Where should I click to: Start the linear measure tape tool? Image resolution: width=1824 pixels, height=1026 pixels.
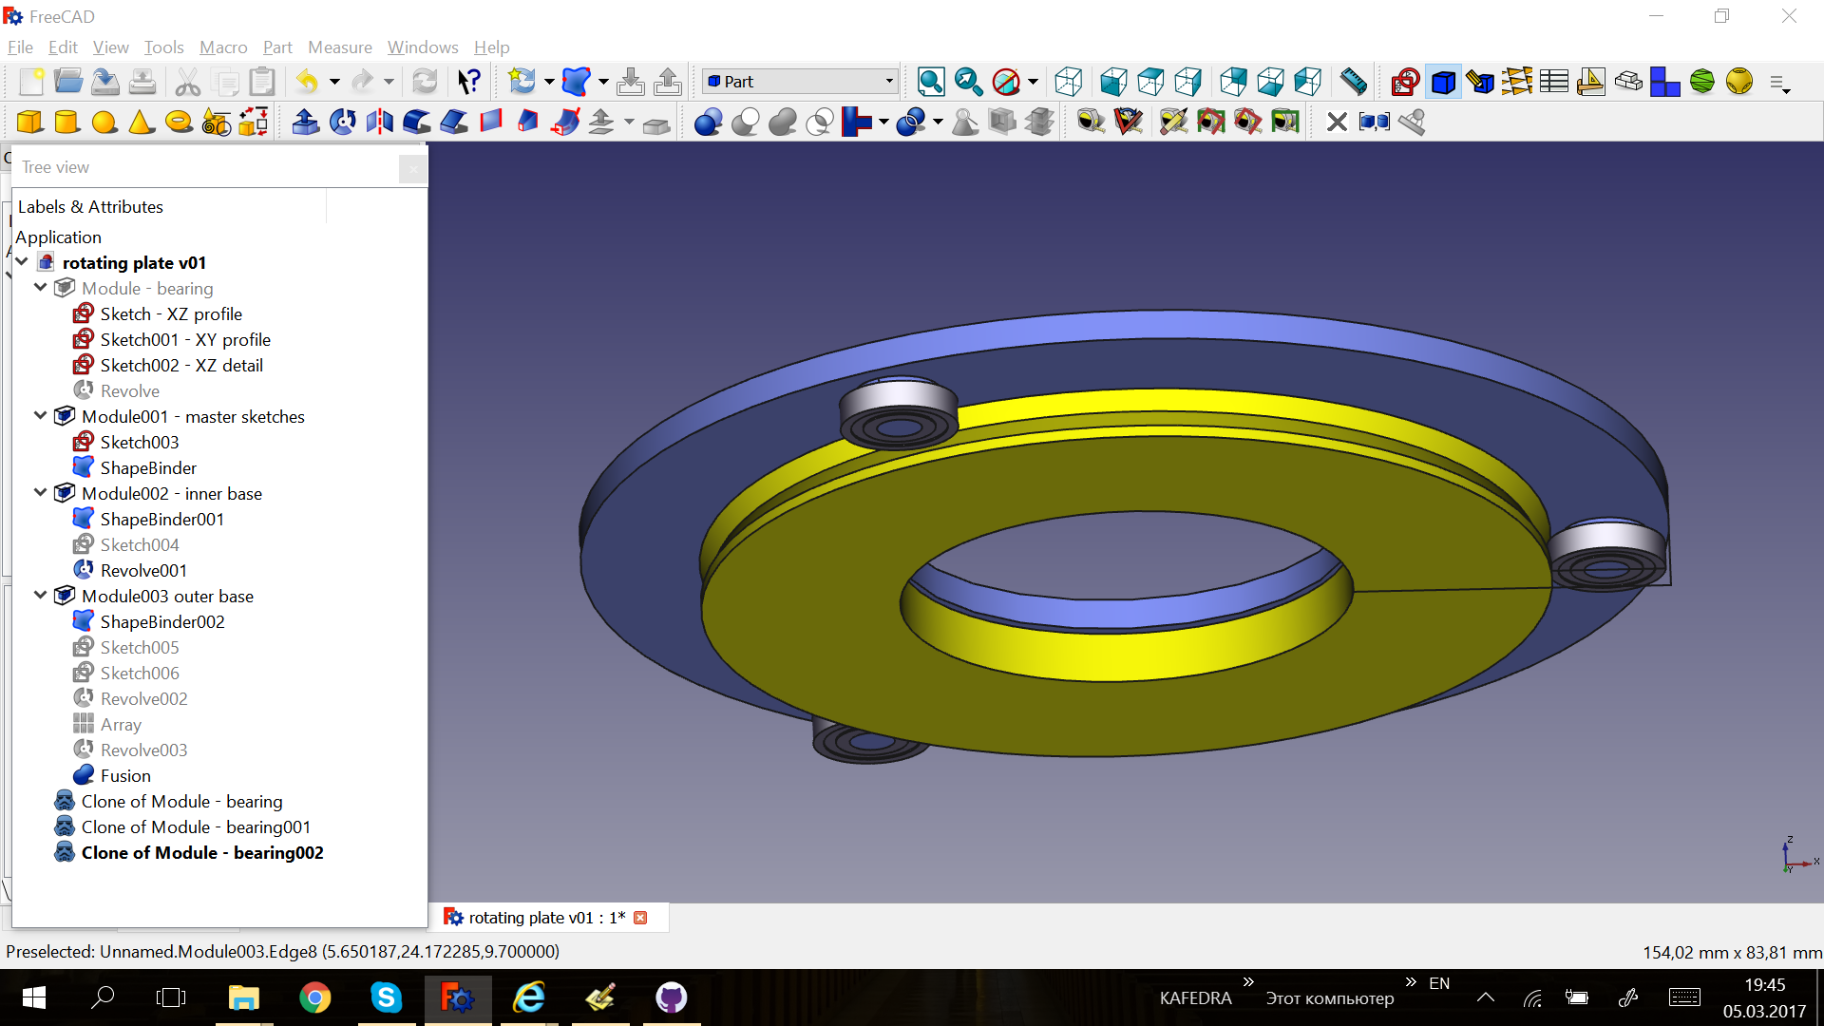point(1091,122)
